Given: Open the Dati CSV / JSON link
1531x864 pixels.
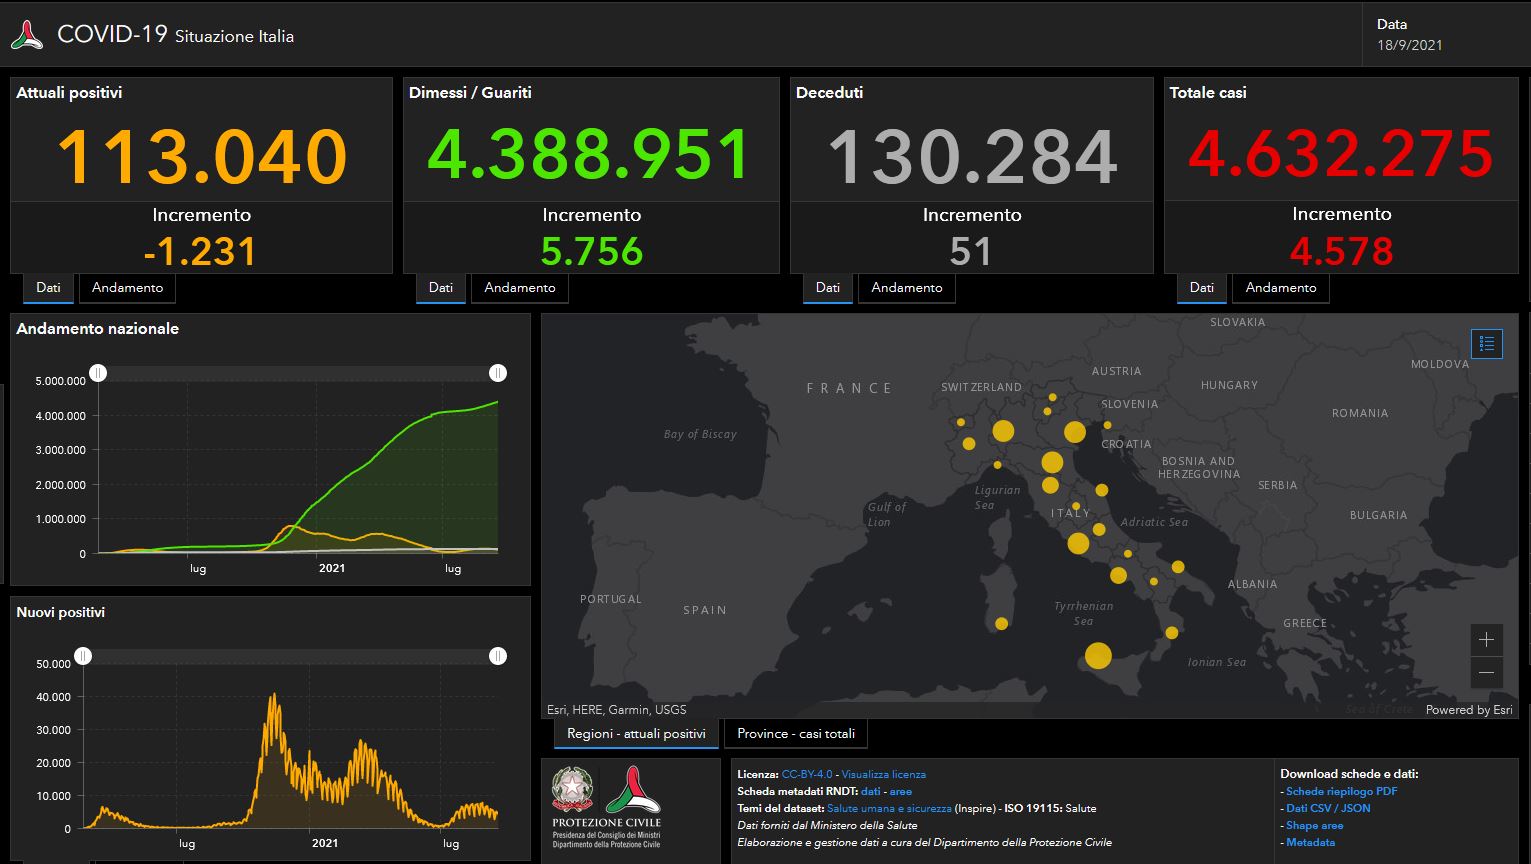Looking at the screenshot, I should pos(1328,808).
